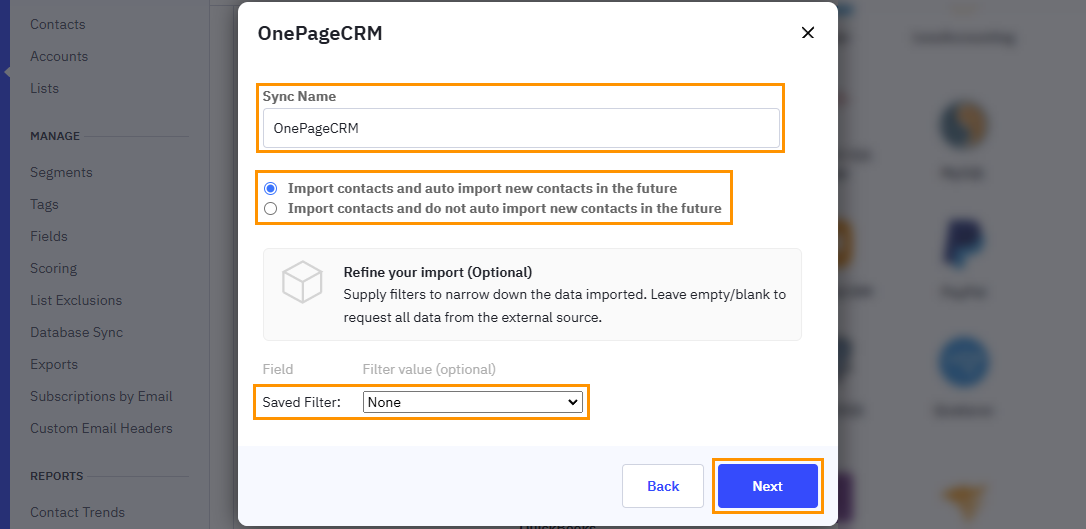Click the Sync Name input field

click(x=521, y=128)
